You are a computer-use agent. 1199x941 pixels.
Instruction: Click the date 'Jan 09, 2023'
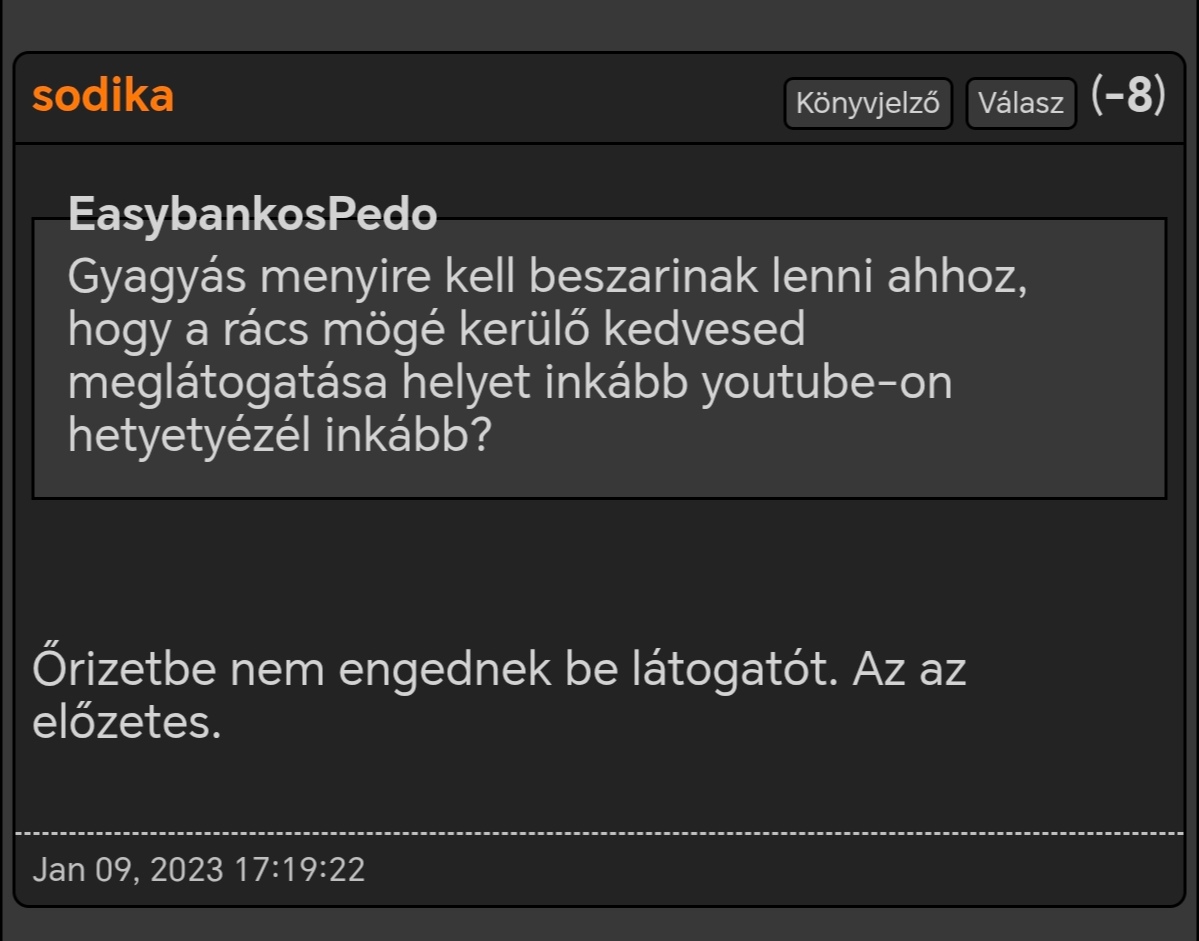[127, 869]
